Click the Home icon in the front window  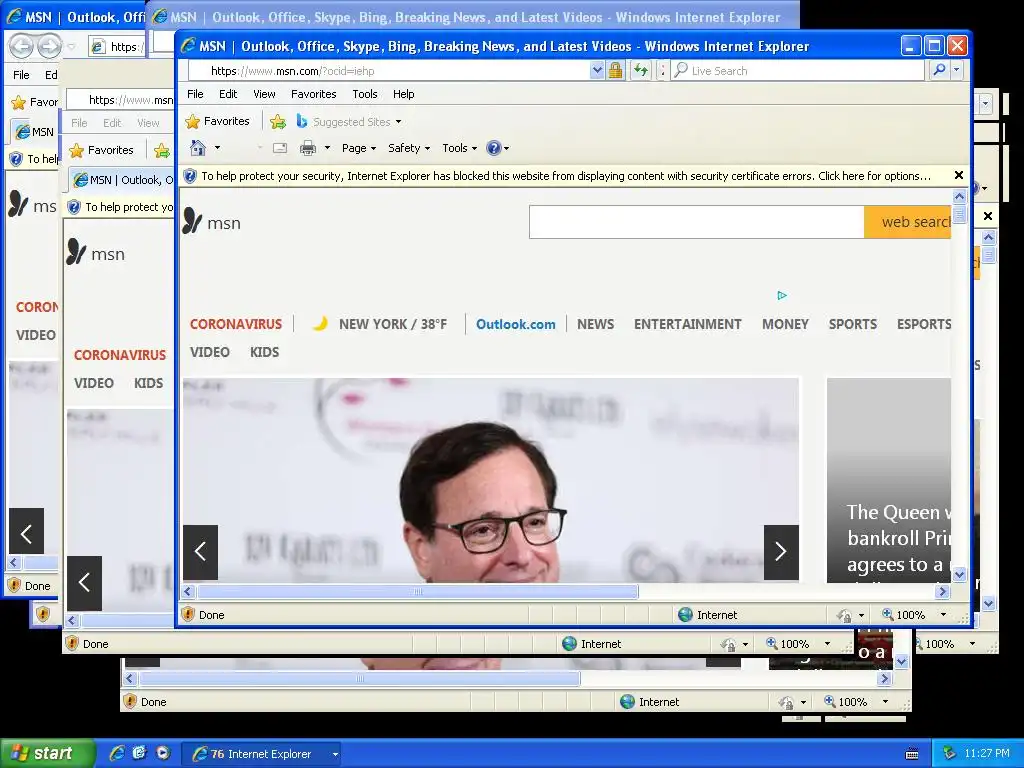pyautogui.click(x=198, y=148)
